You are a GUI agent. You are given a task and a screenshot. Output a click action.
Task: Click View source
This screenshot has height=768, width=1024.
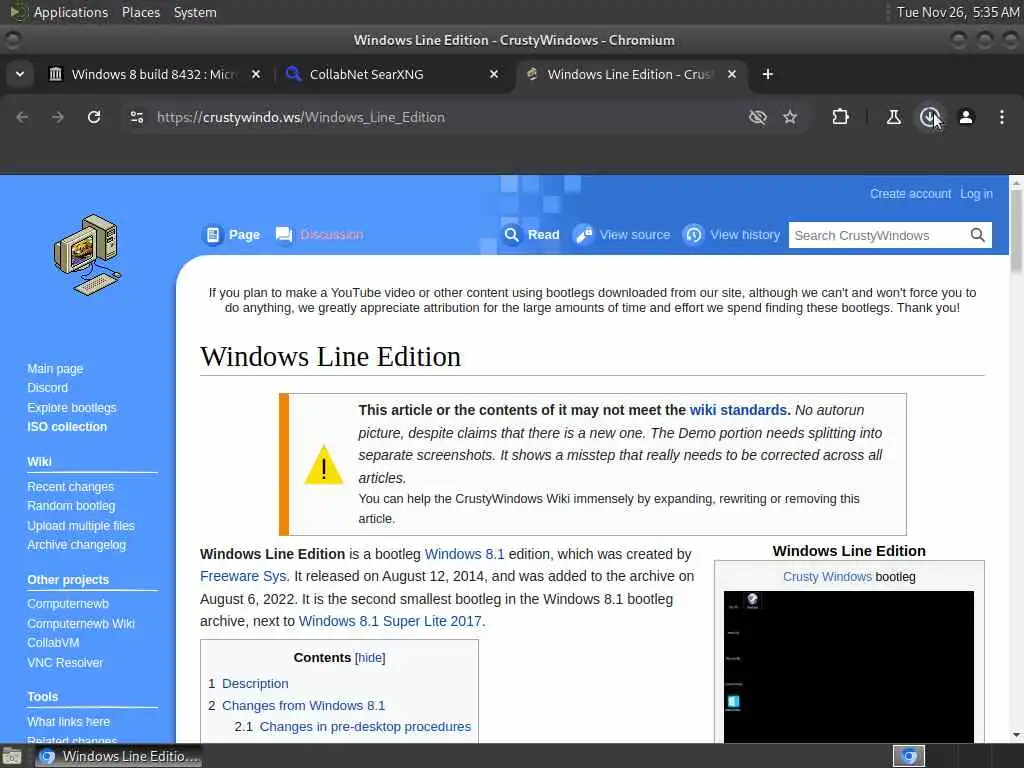tap(622, 234)
